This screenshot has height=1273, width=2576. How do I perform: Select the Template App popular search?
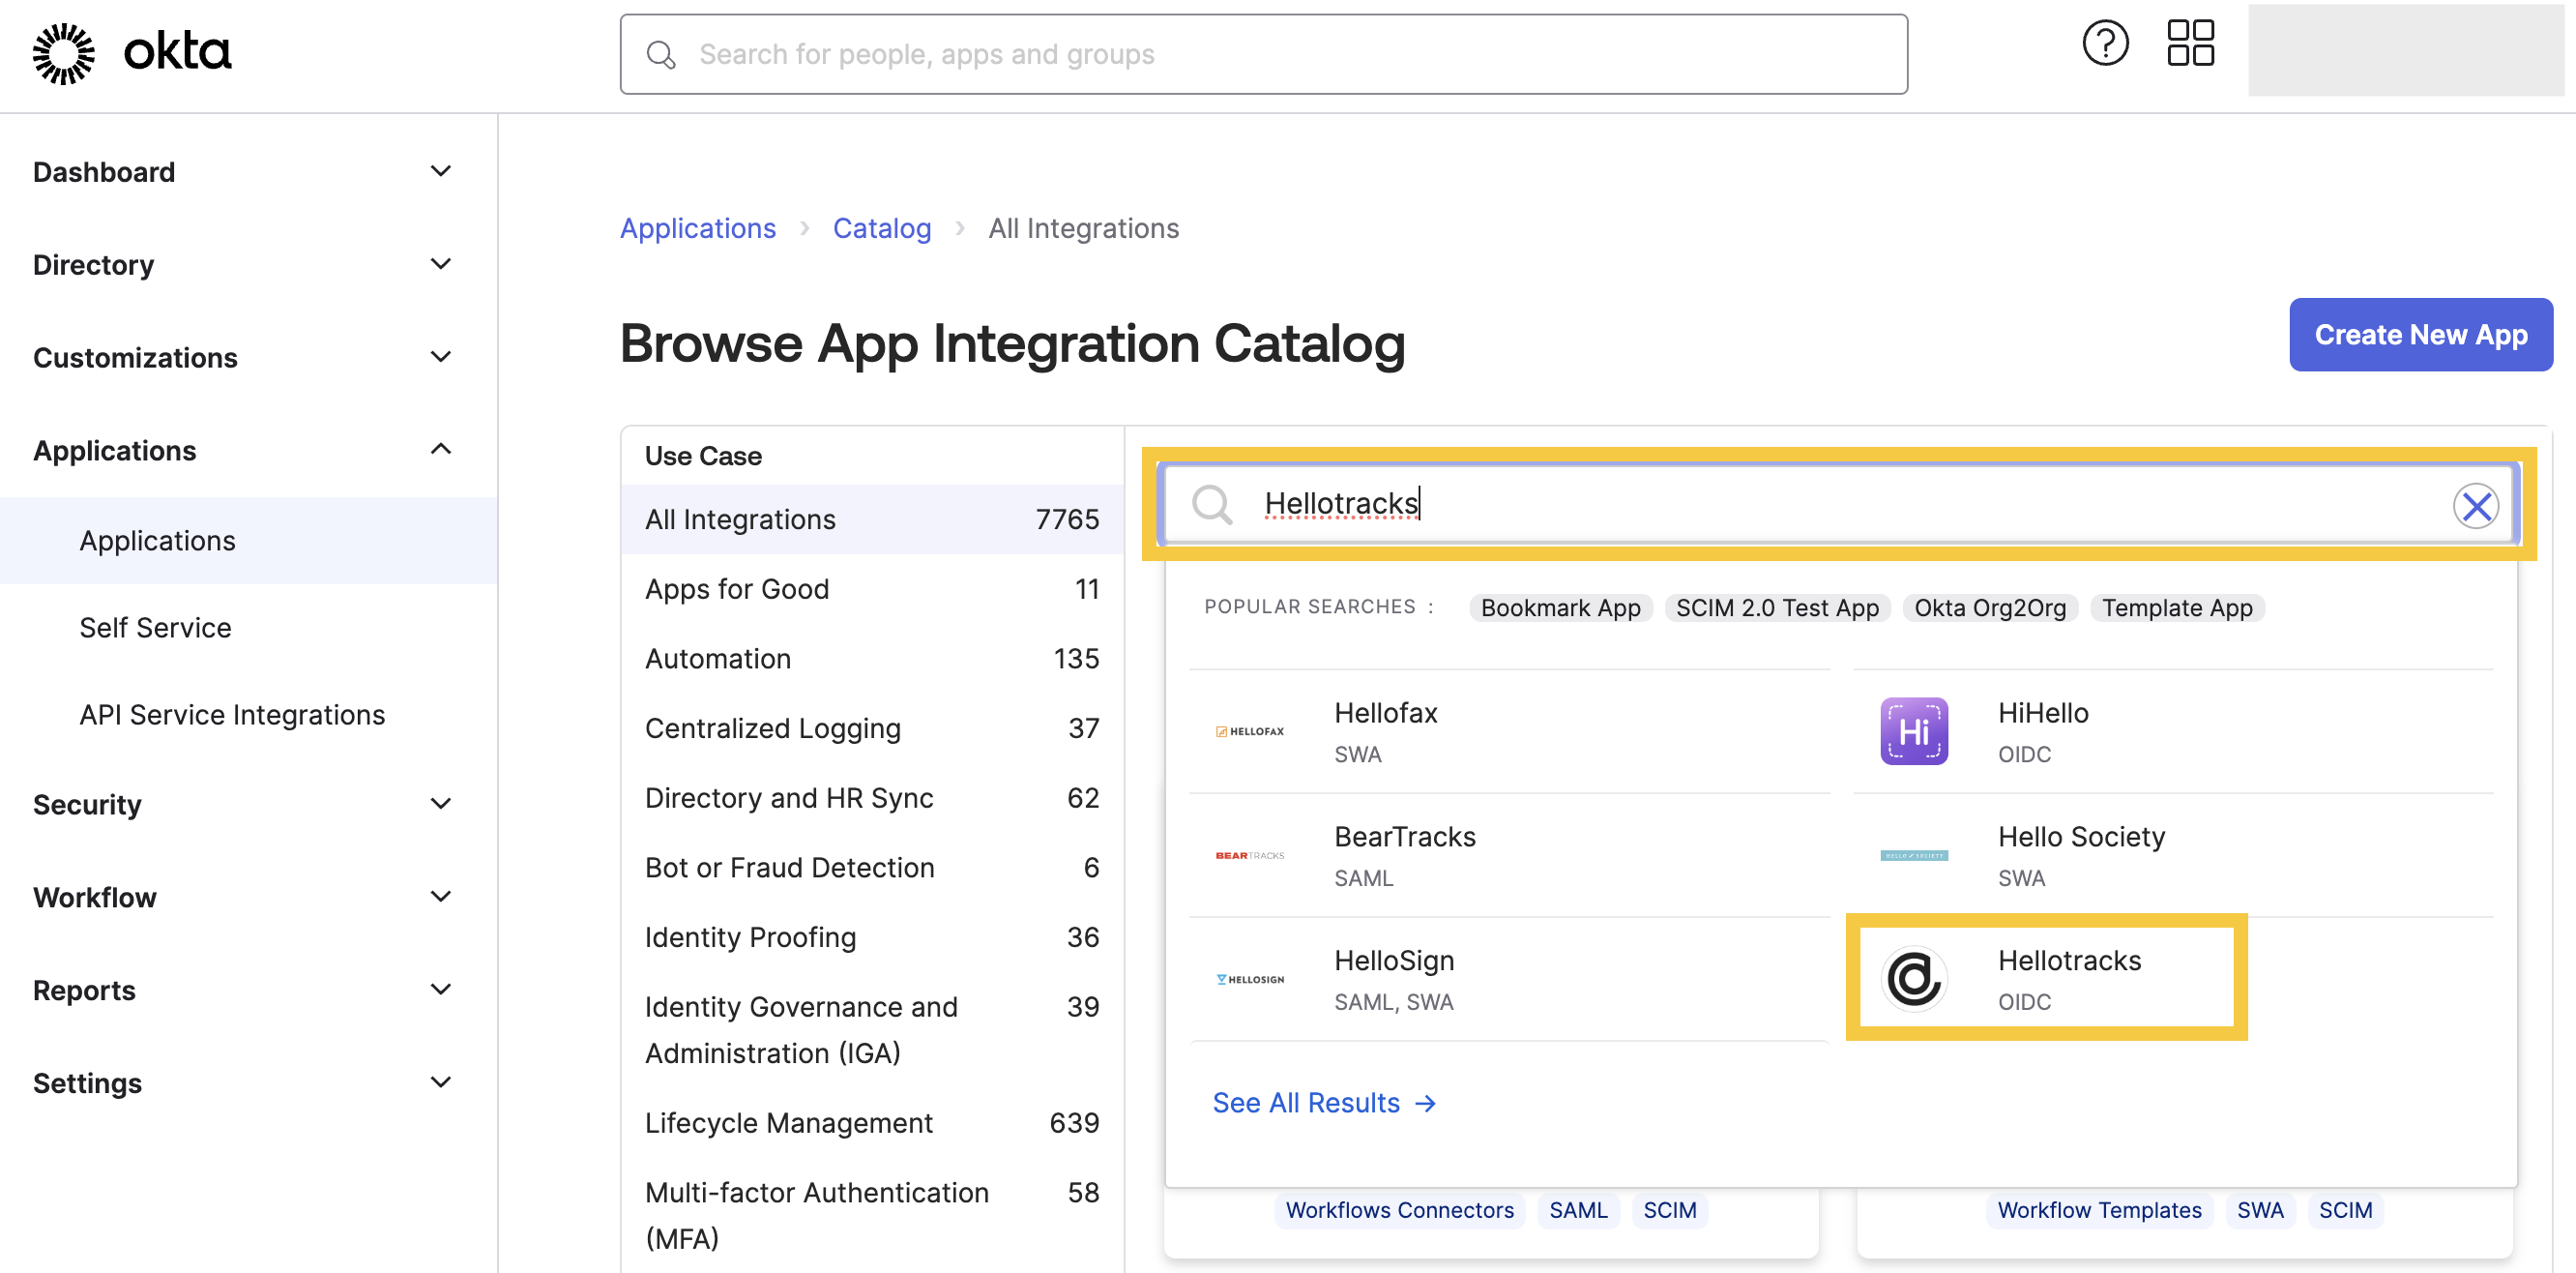point(2177,608)
